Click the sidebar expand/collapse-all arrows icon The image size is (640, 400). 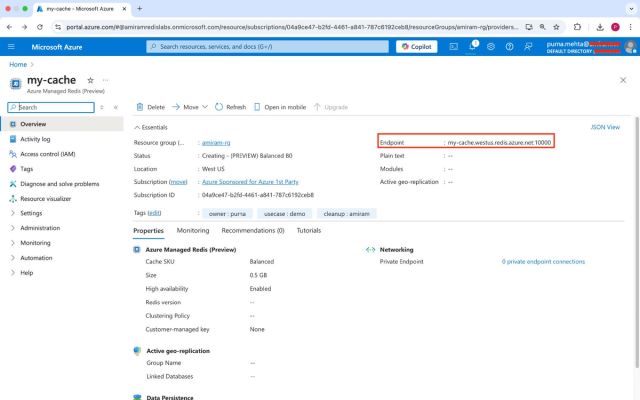[x=102, y=107]
